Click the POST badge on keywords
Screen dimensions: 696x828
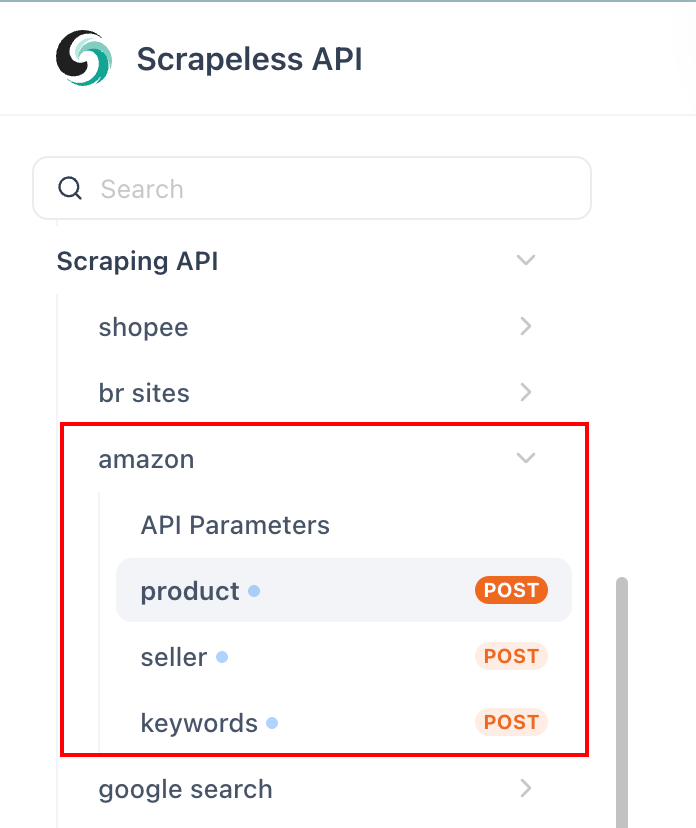click(511, 722)
